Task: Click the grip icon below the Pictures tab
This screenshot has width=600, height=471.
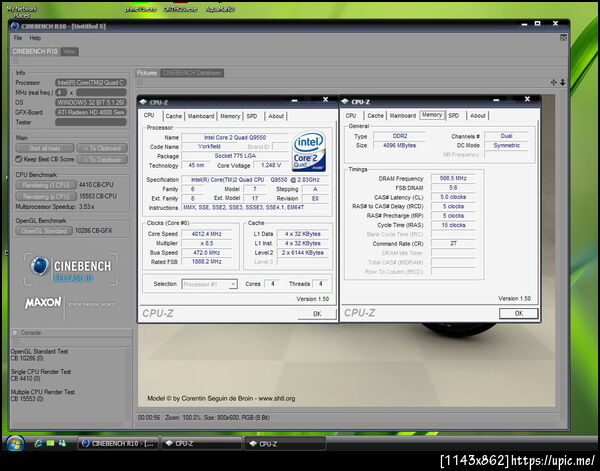Action: (140, 81)
